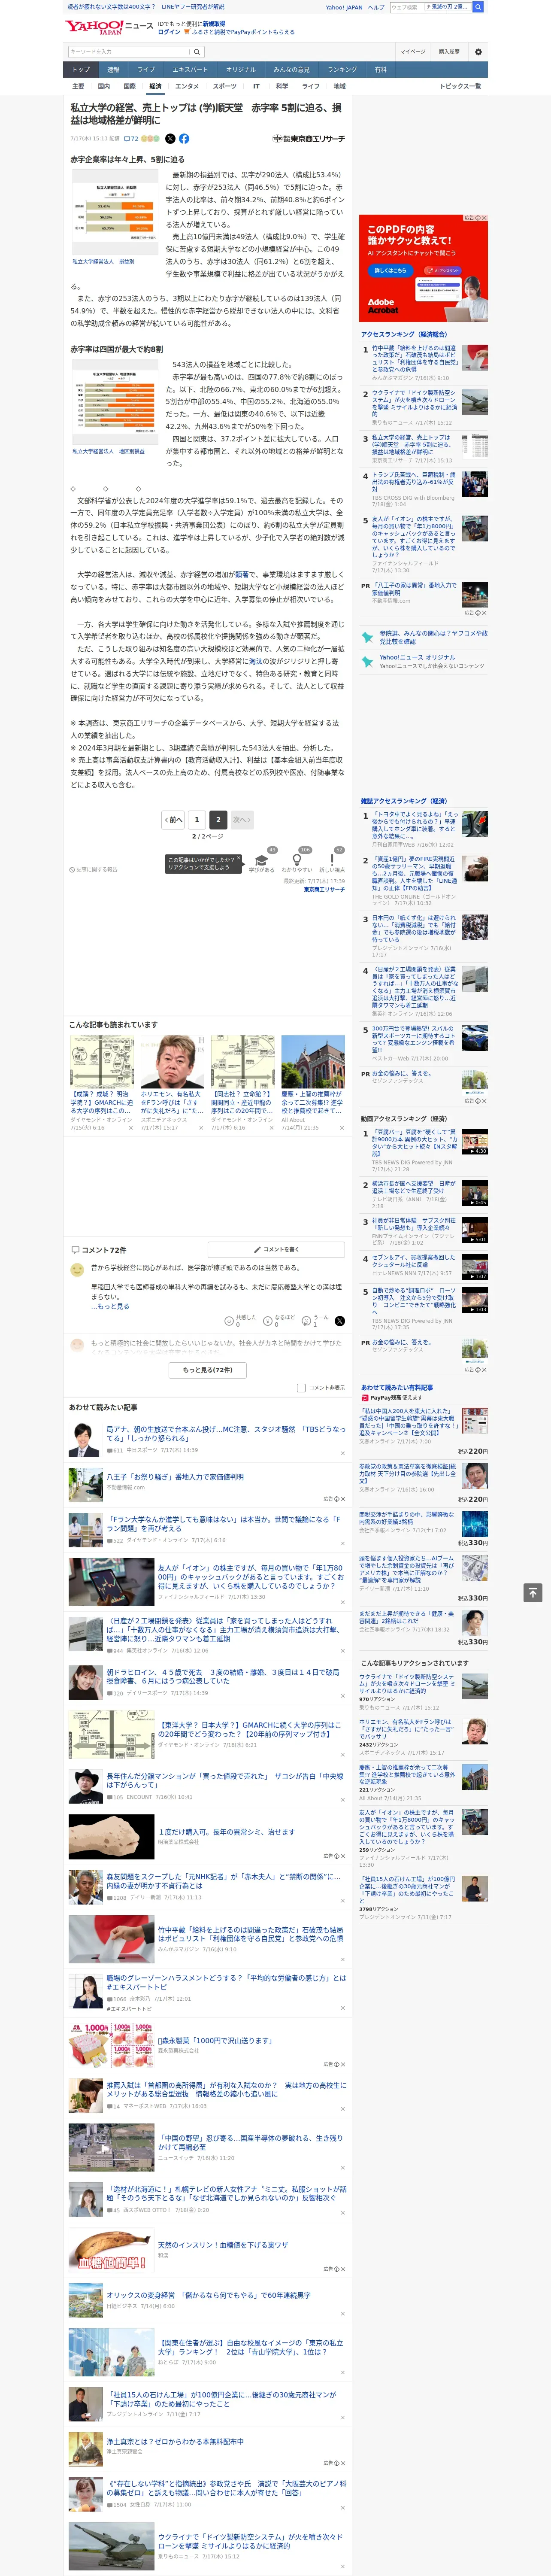Click the 東京商工リサーチ logo near the headline
Screen dimensions: 551x2576
point(308,139)
